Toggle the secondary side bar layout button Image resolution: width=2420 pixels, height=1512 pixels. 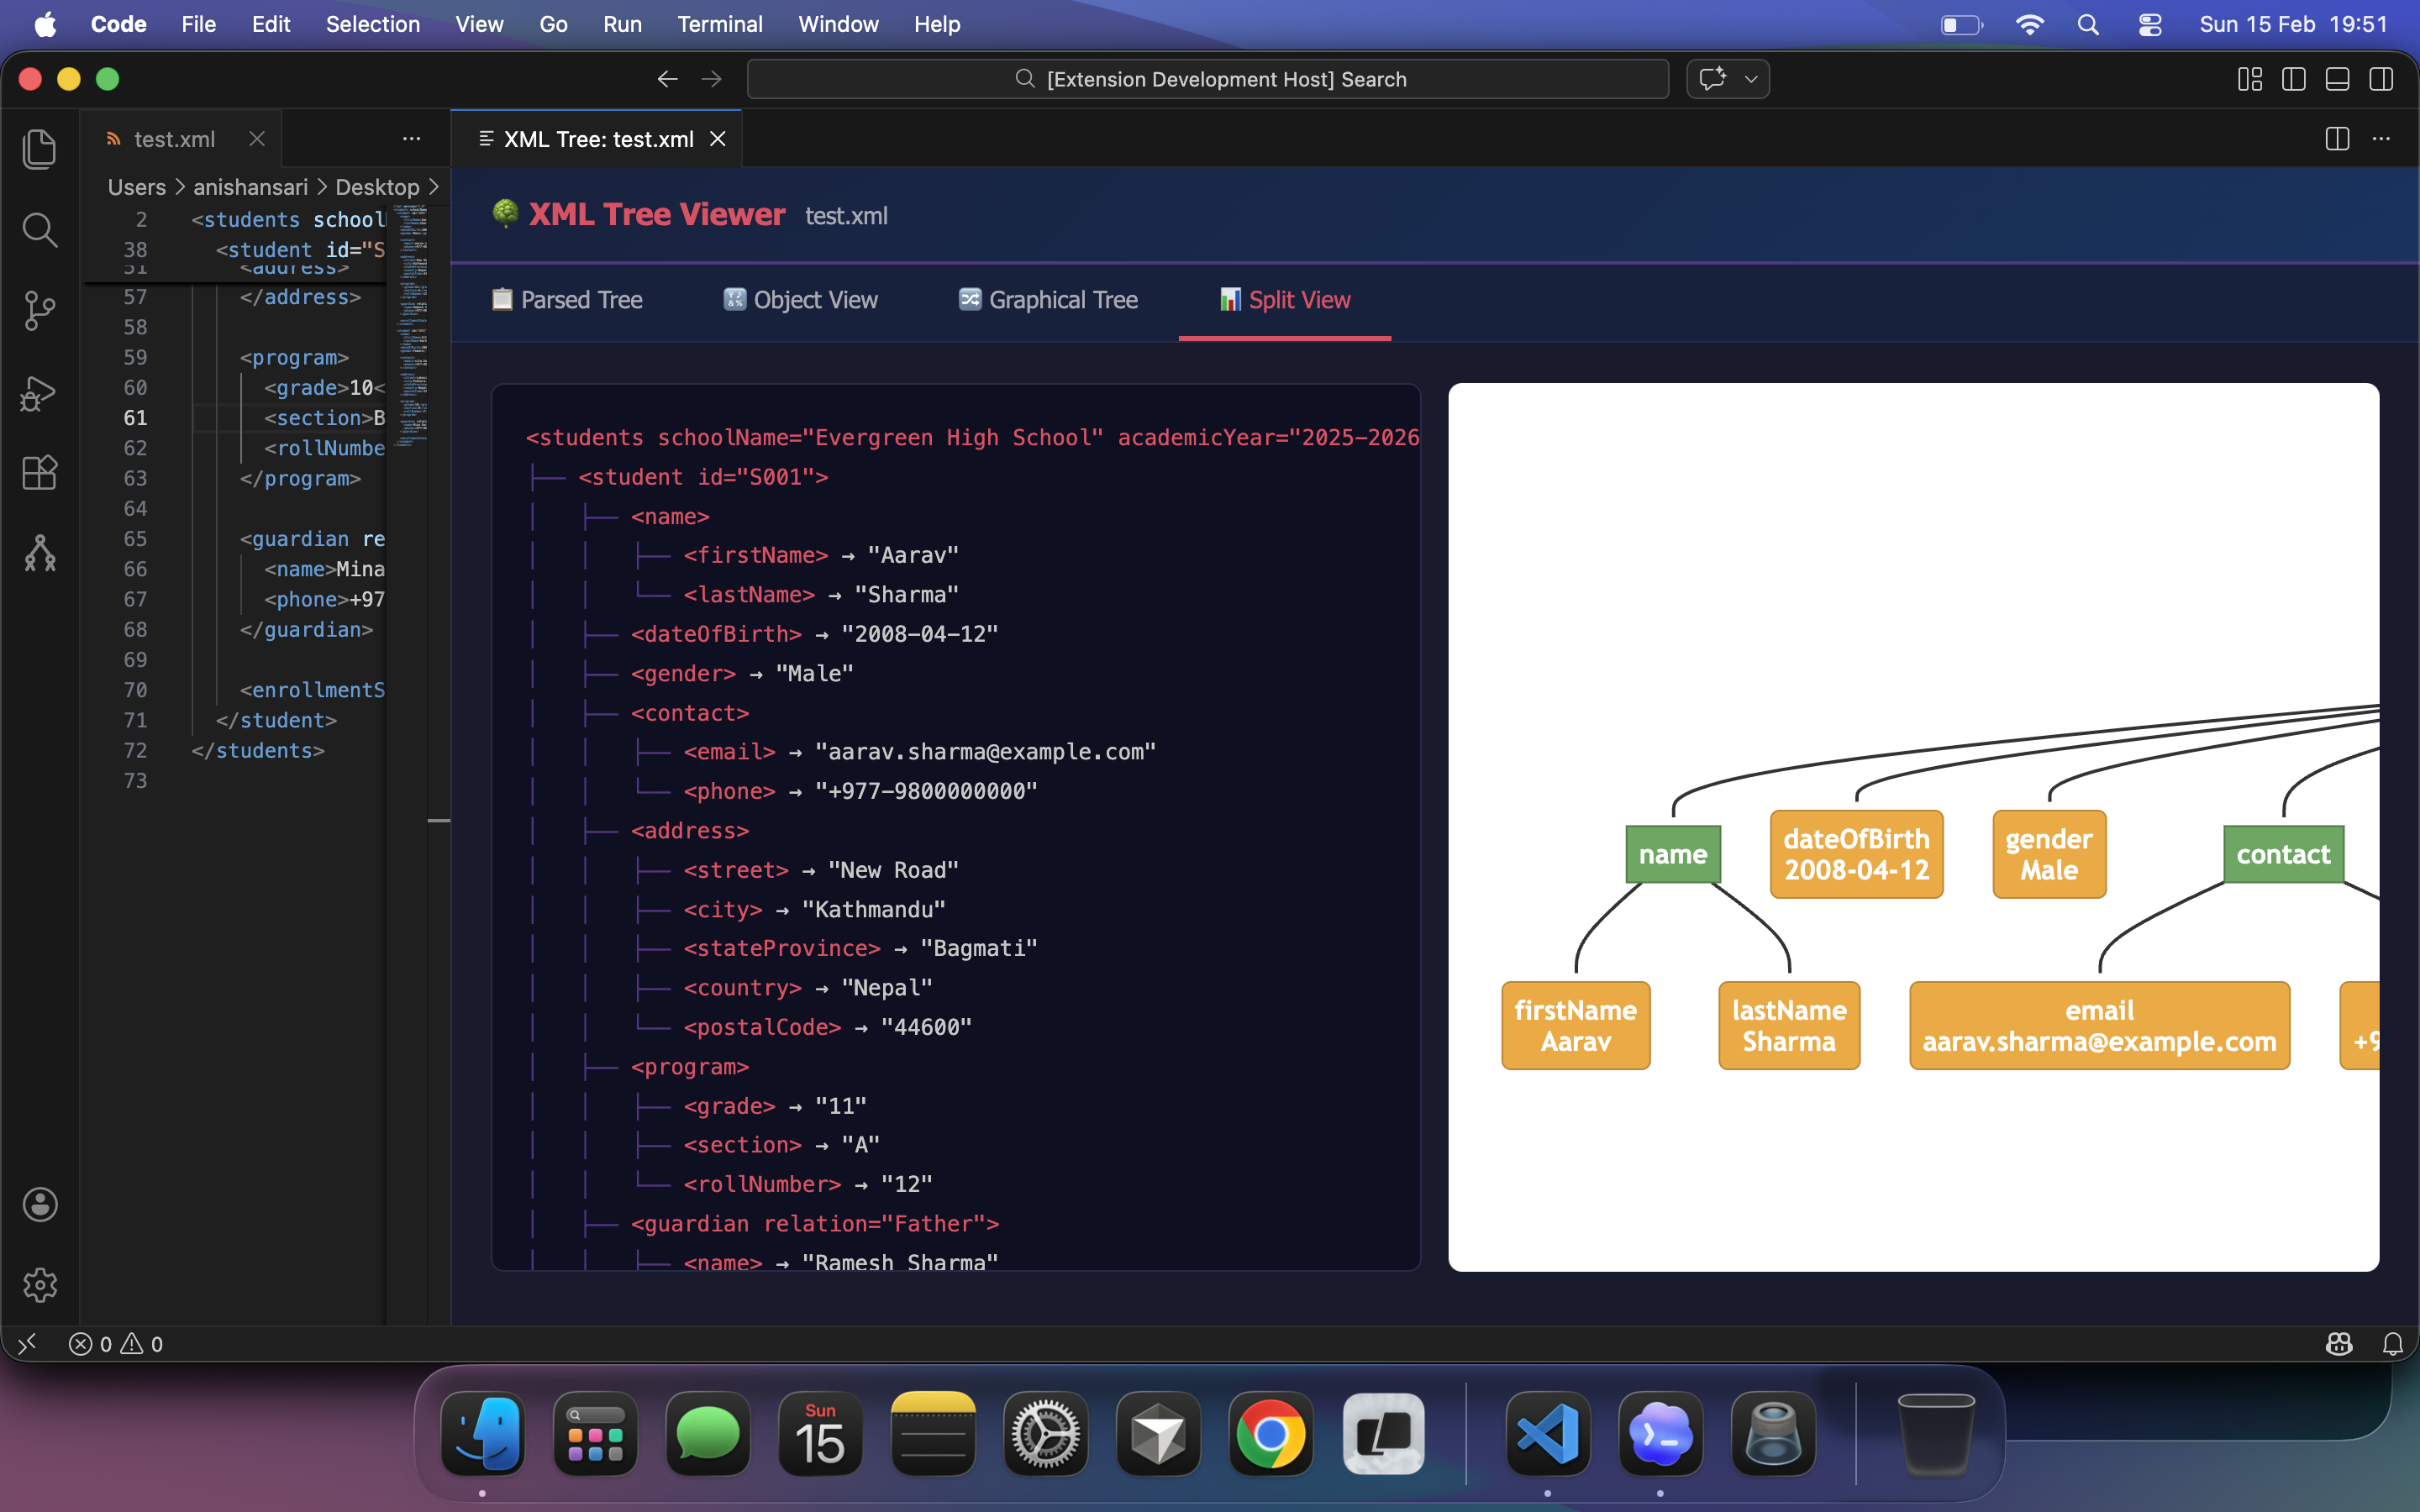click(2381, 79)
